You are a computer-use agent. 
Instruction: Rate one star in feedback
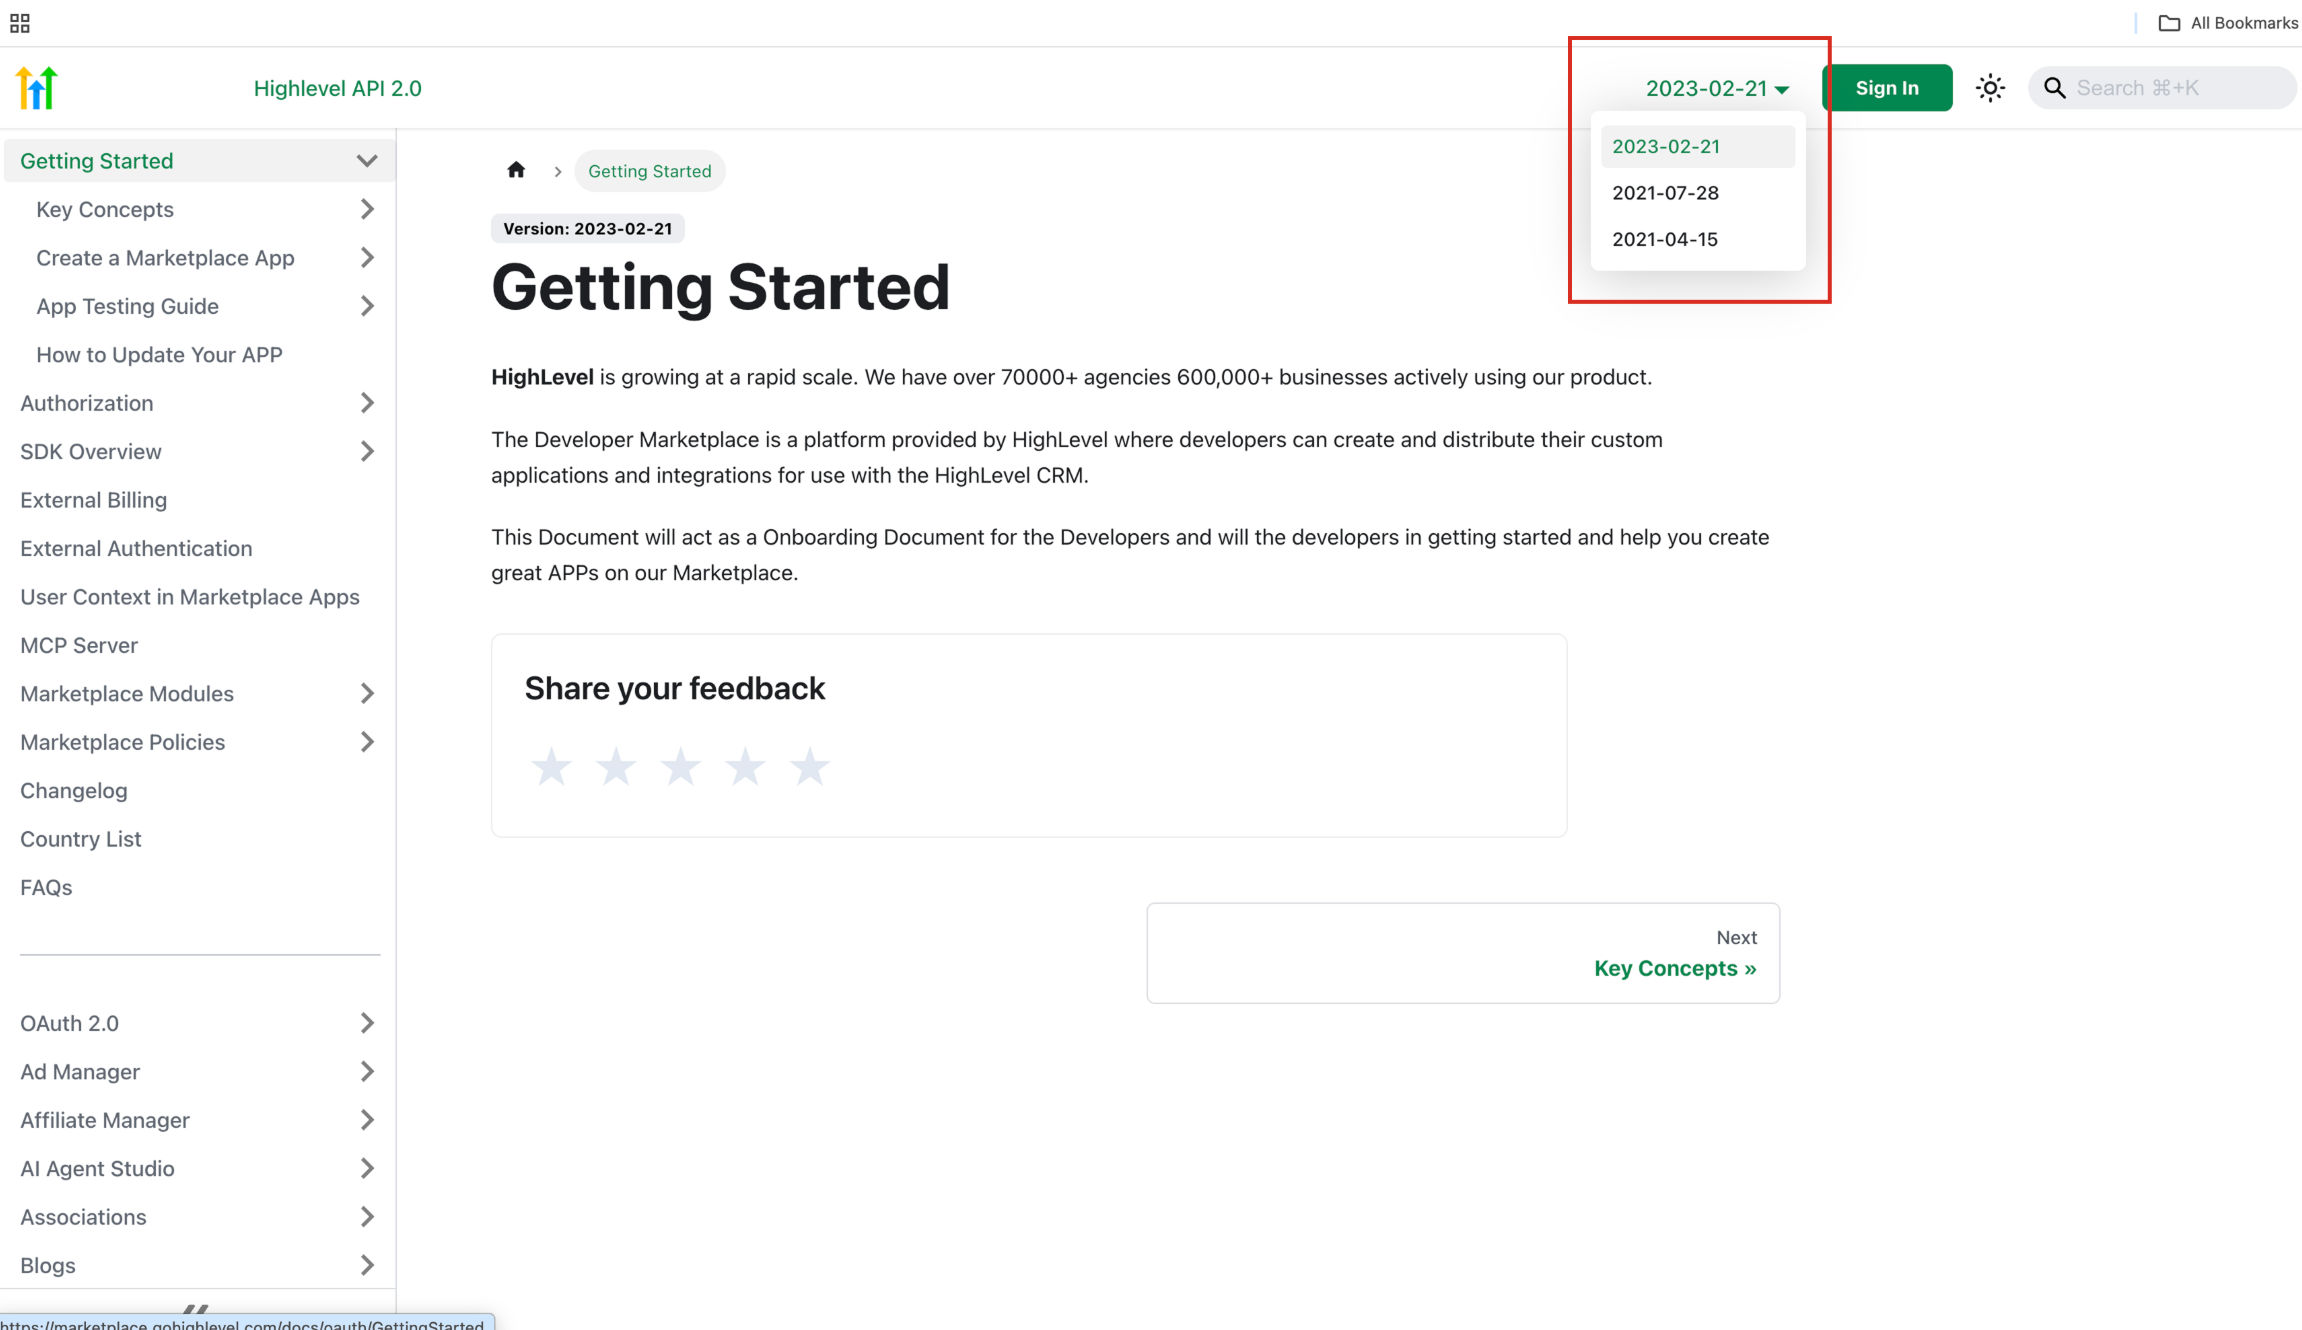pos(551,767)
